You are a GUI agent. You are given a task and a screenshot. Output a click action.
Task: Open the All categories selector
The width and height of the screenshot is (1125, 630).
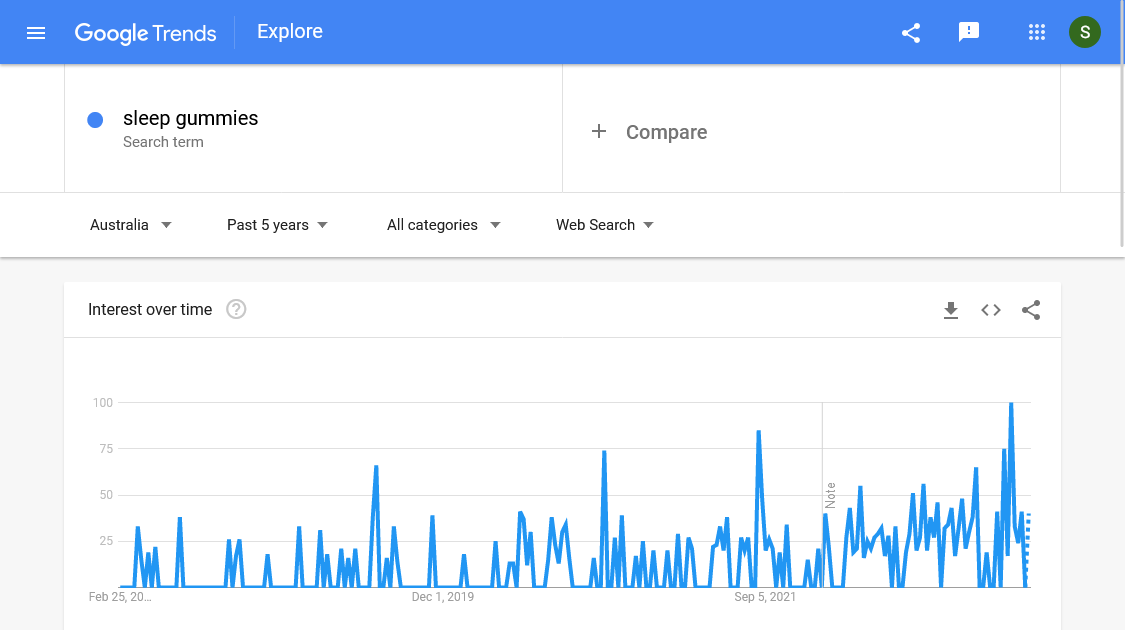pyautogui.click(x=443, y=225)
